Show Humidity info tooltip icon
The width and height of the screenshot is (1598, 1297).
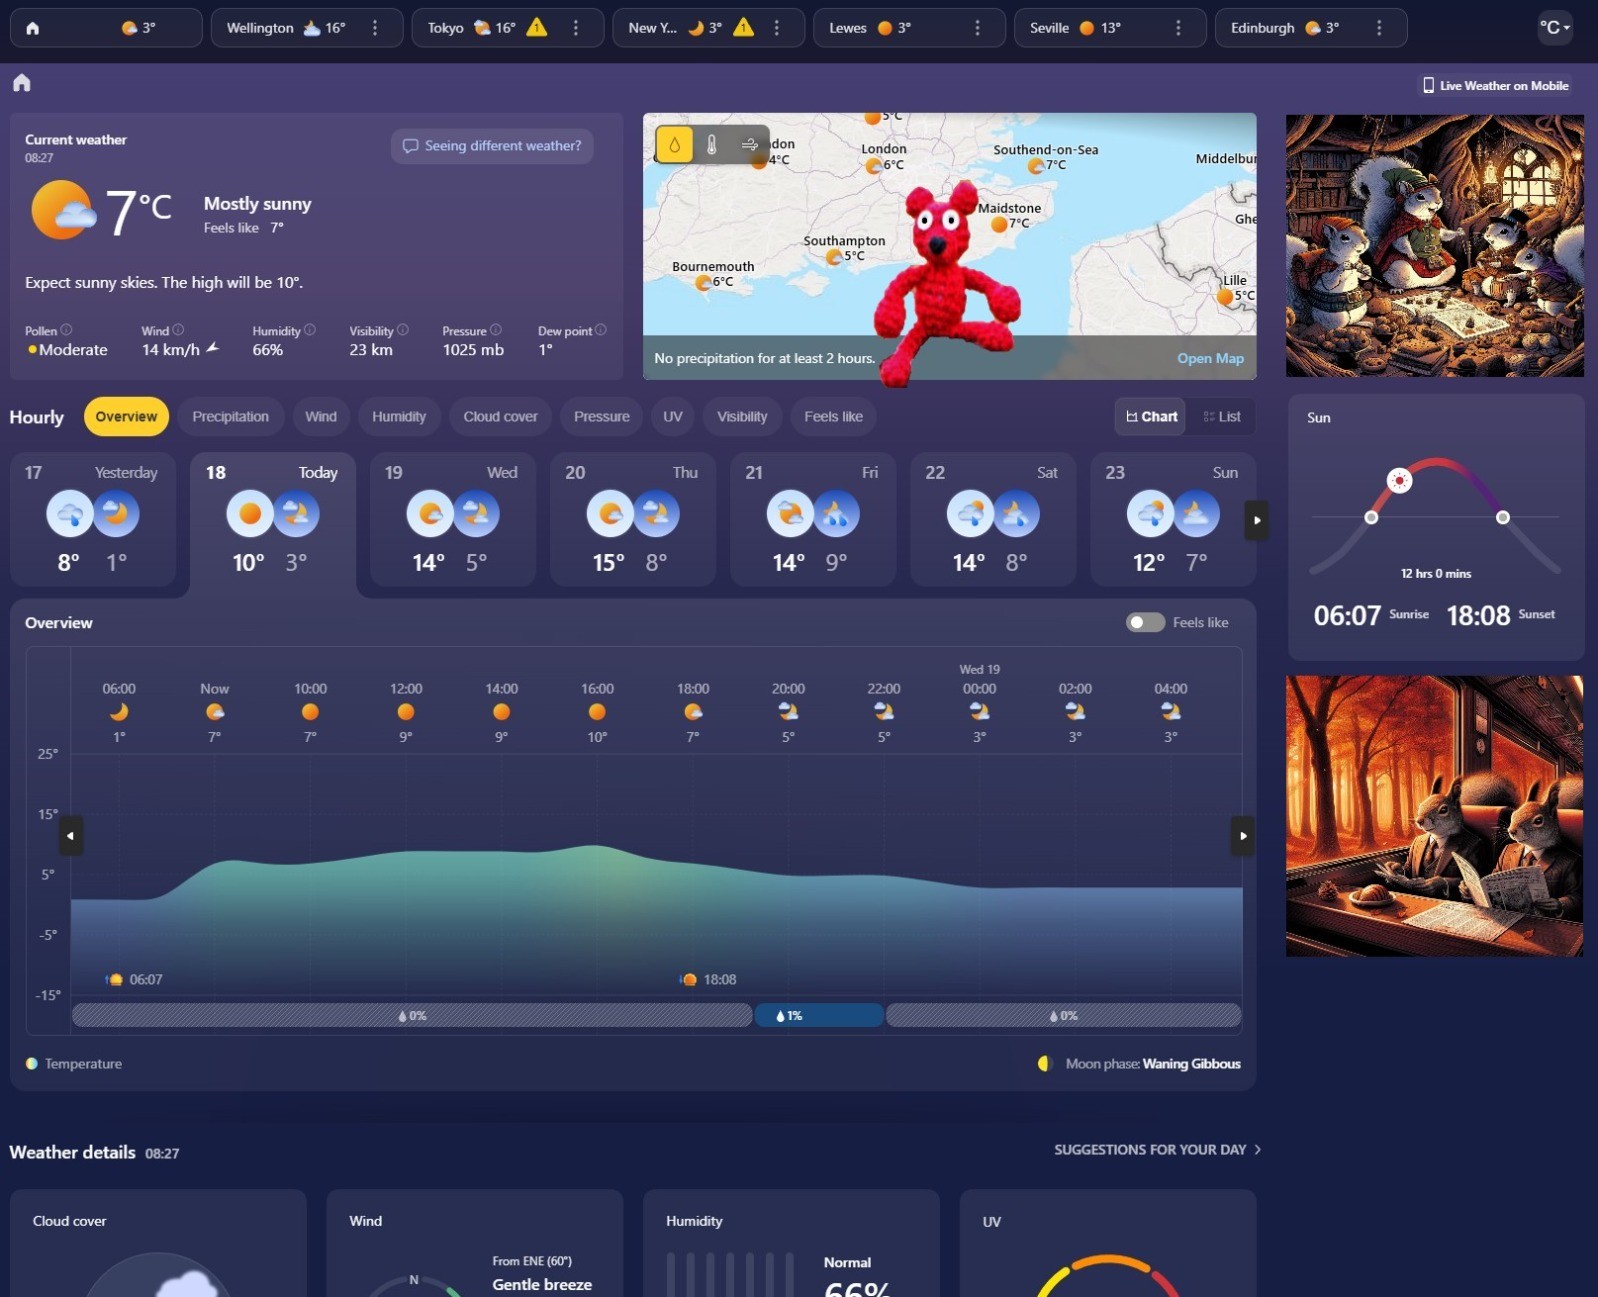pos(310,330)
